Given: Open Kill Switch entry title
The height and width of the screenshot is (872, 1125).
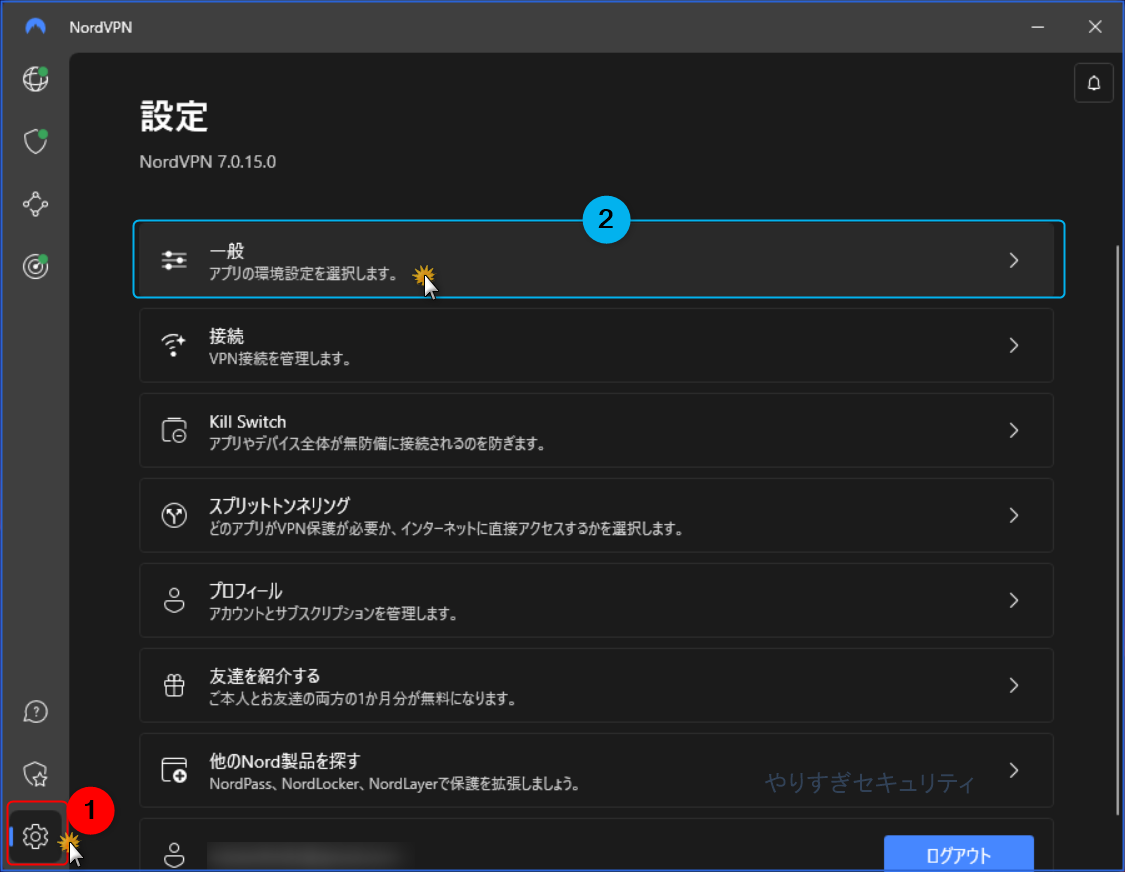Looking at the screenshot, I should [x=248, y=421].
